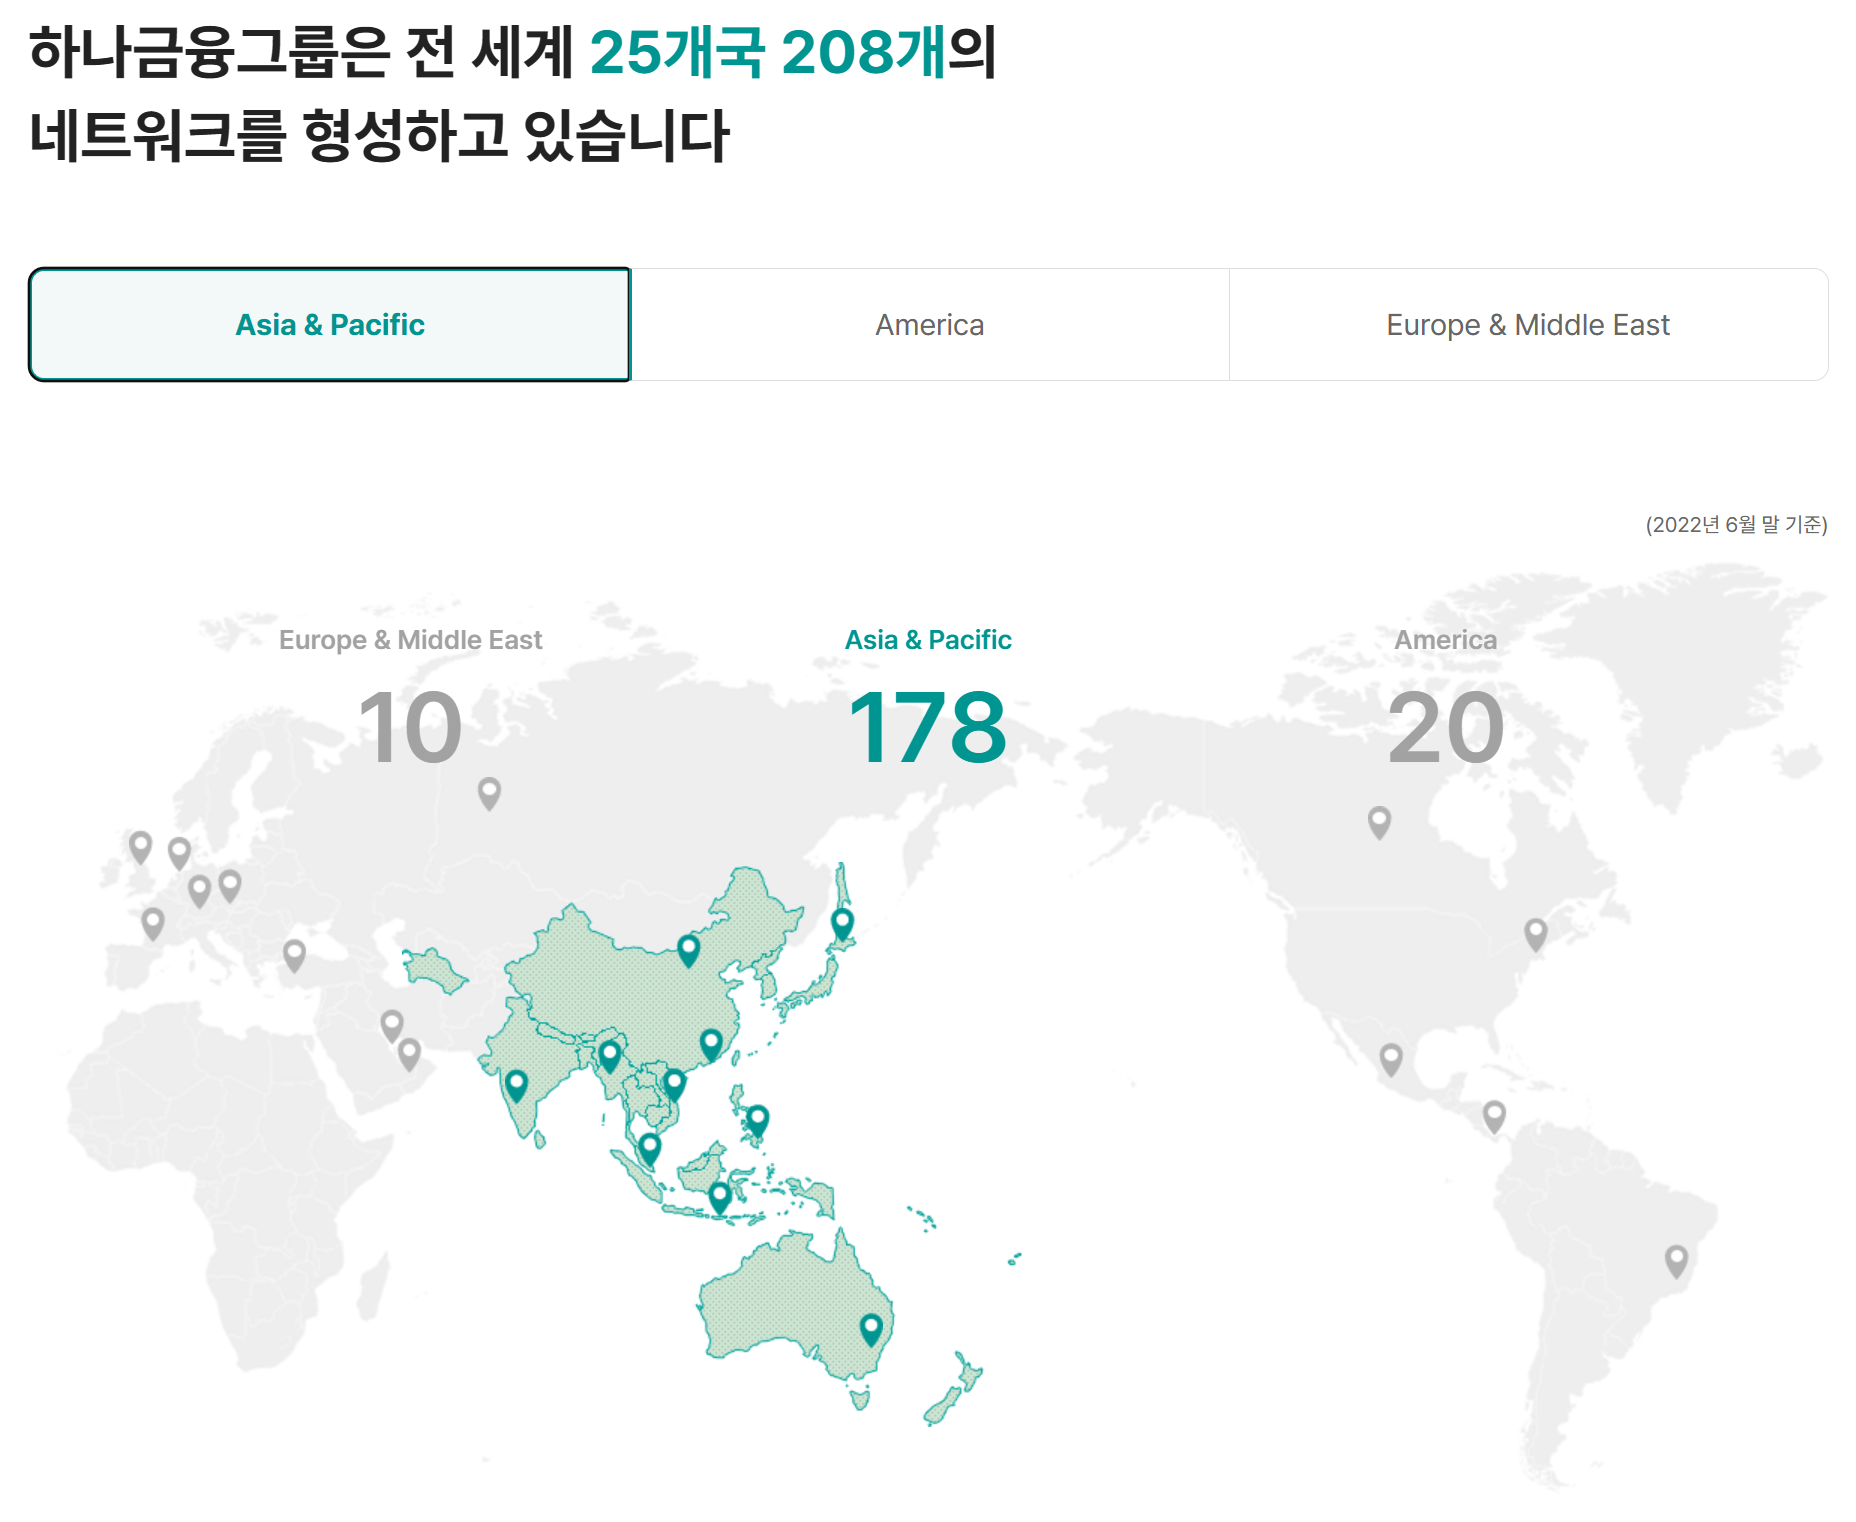Click the Europe & Middle East count 10
Screen dimensions: 1856x1522
(410, 728)
